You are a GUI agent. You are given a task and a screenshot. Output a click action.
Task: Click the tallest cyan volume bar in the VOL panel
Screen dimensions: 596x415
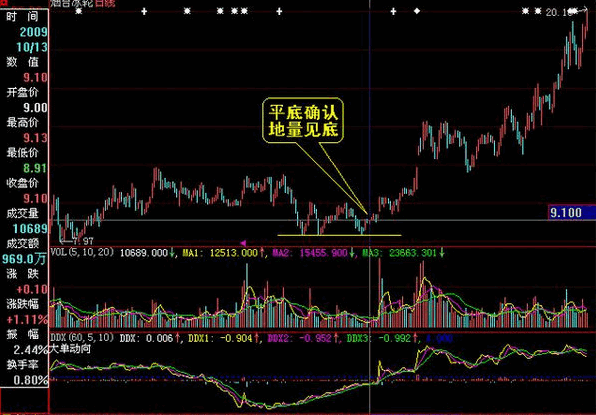tap(247, 295)
